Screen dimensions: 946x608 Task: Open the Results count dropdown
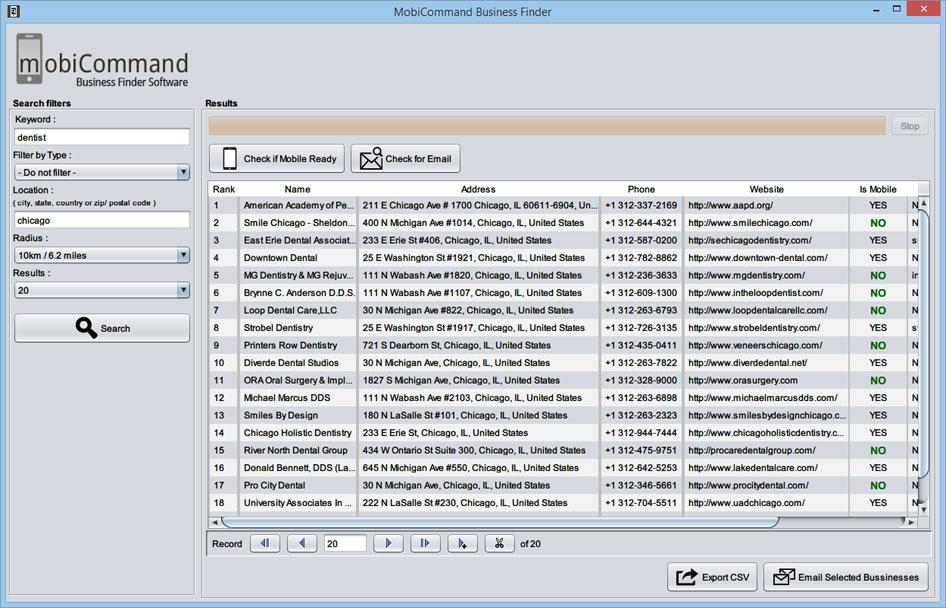point(101,290)
